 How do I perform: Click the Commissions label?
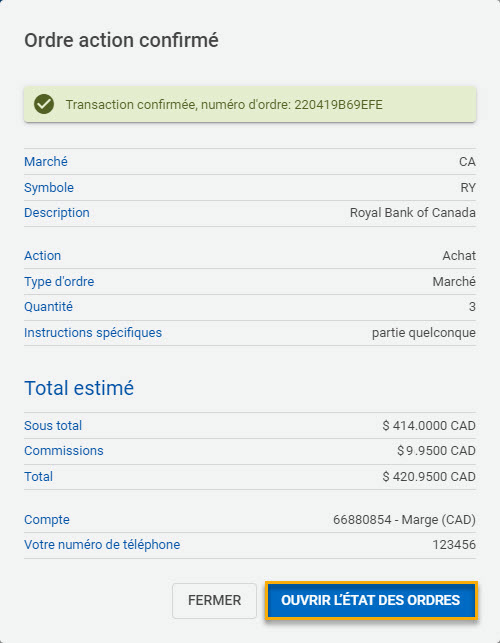pyautogui.click(x=64, y=450)
